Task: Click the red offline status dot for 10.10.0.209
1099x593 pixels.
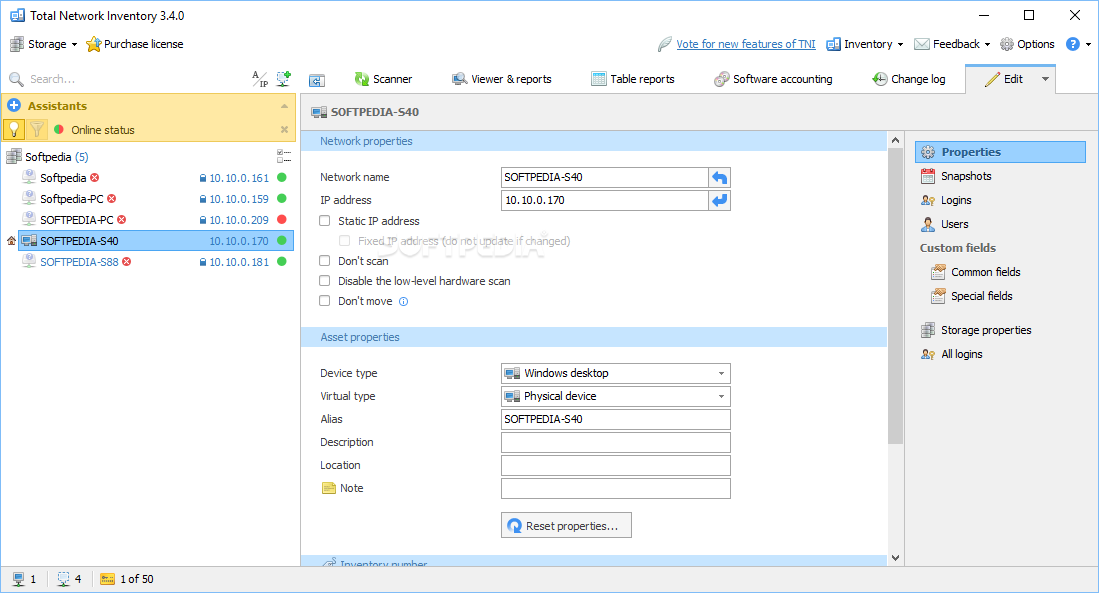Action: click(x=282, y=219)
